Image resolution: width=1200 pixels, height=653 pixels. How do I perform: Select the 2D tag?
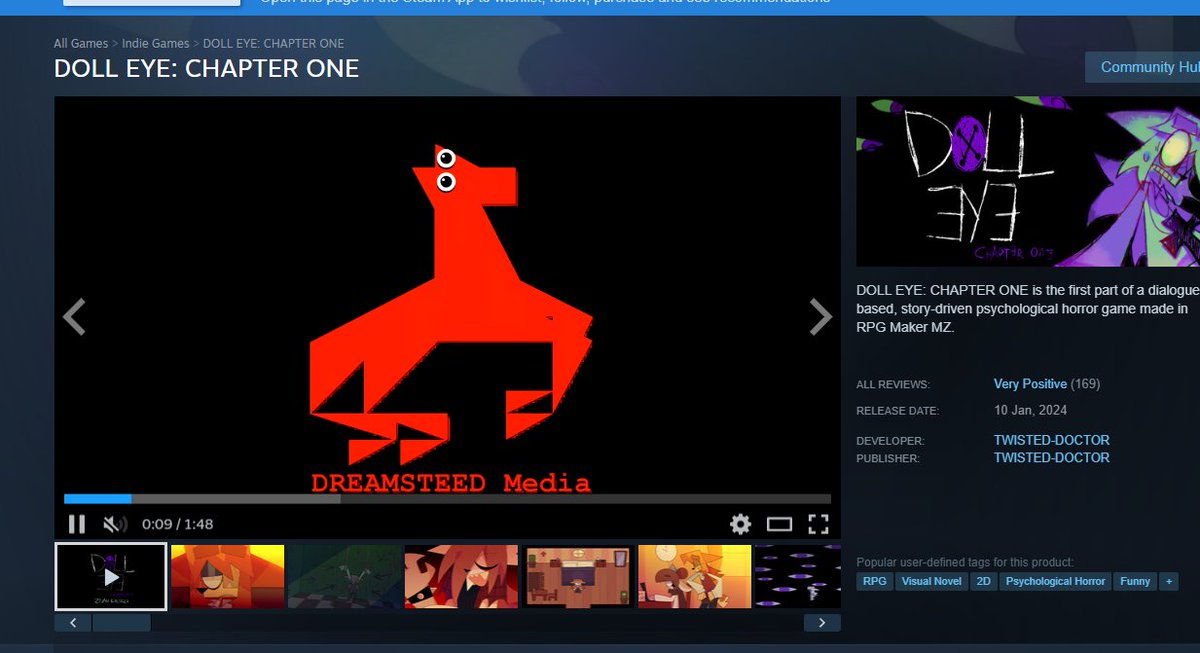[983, 581]
